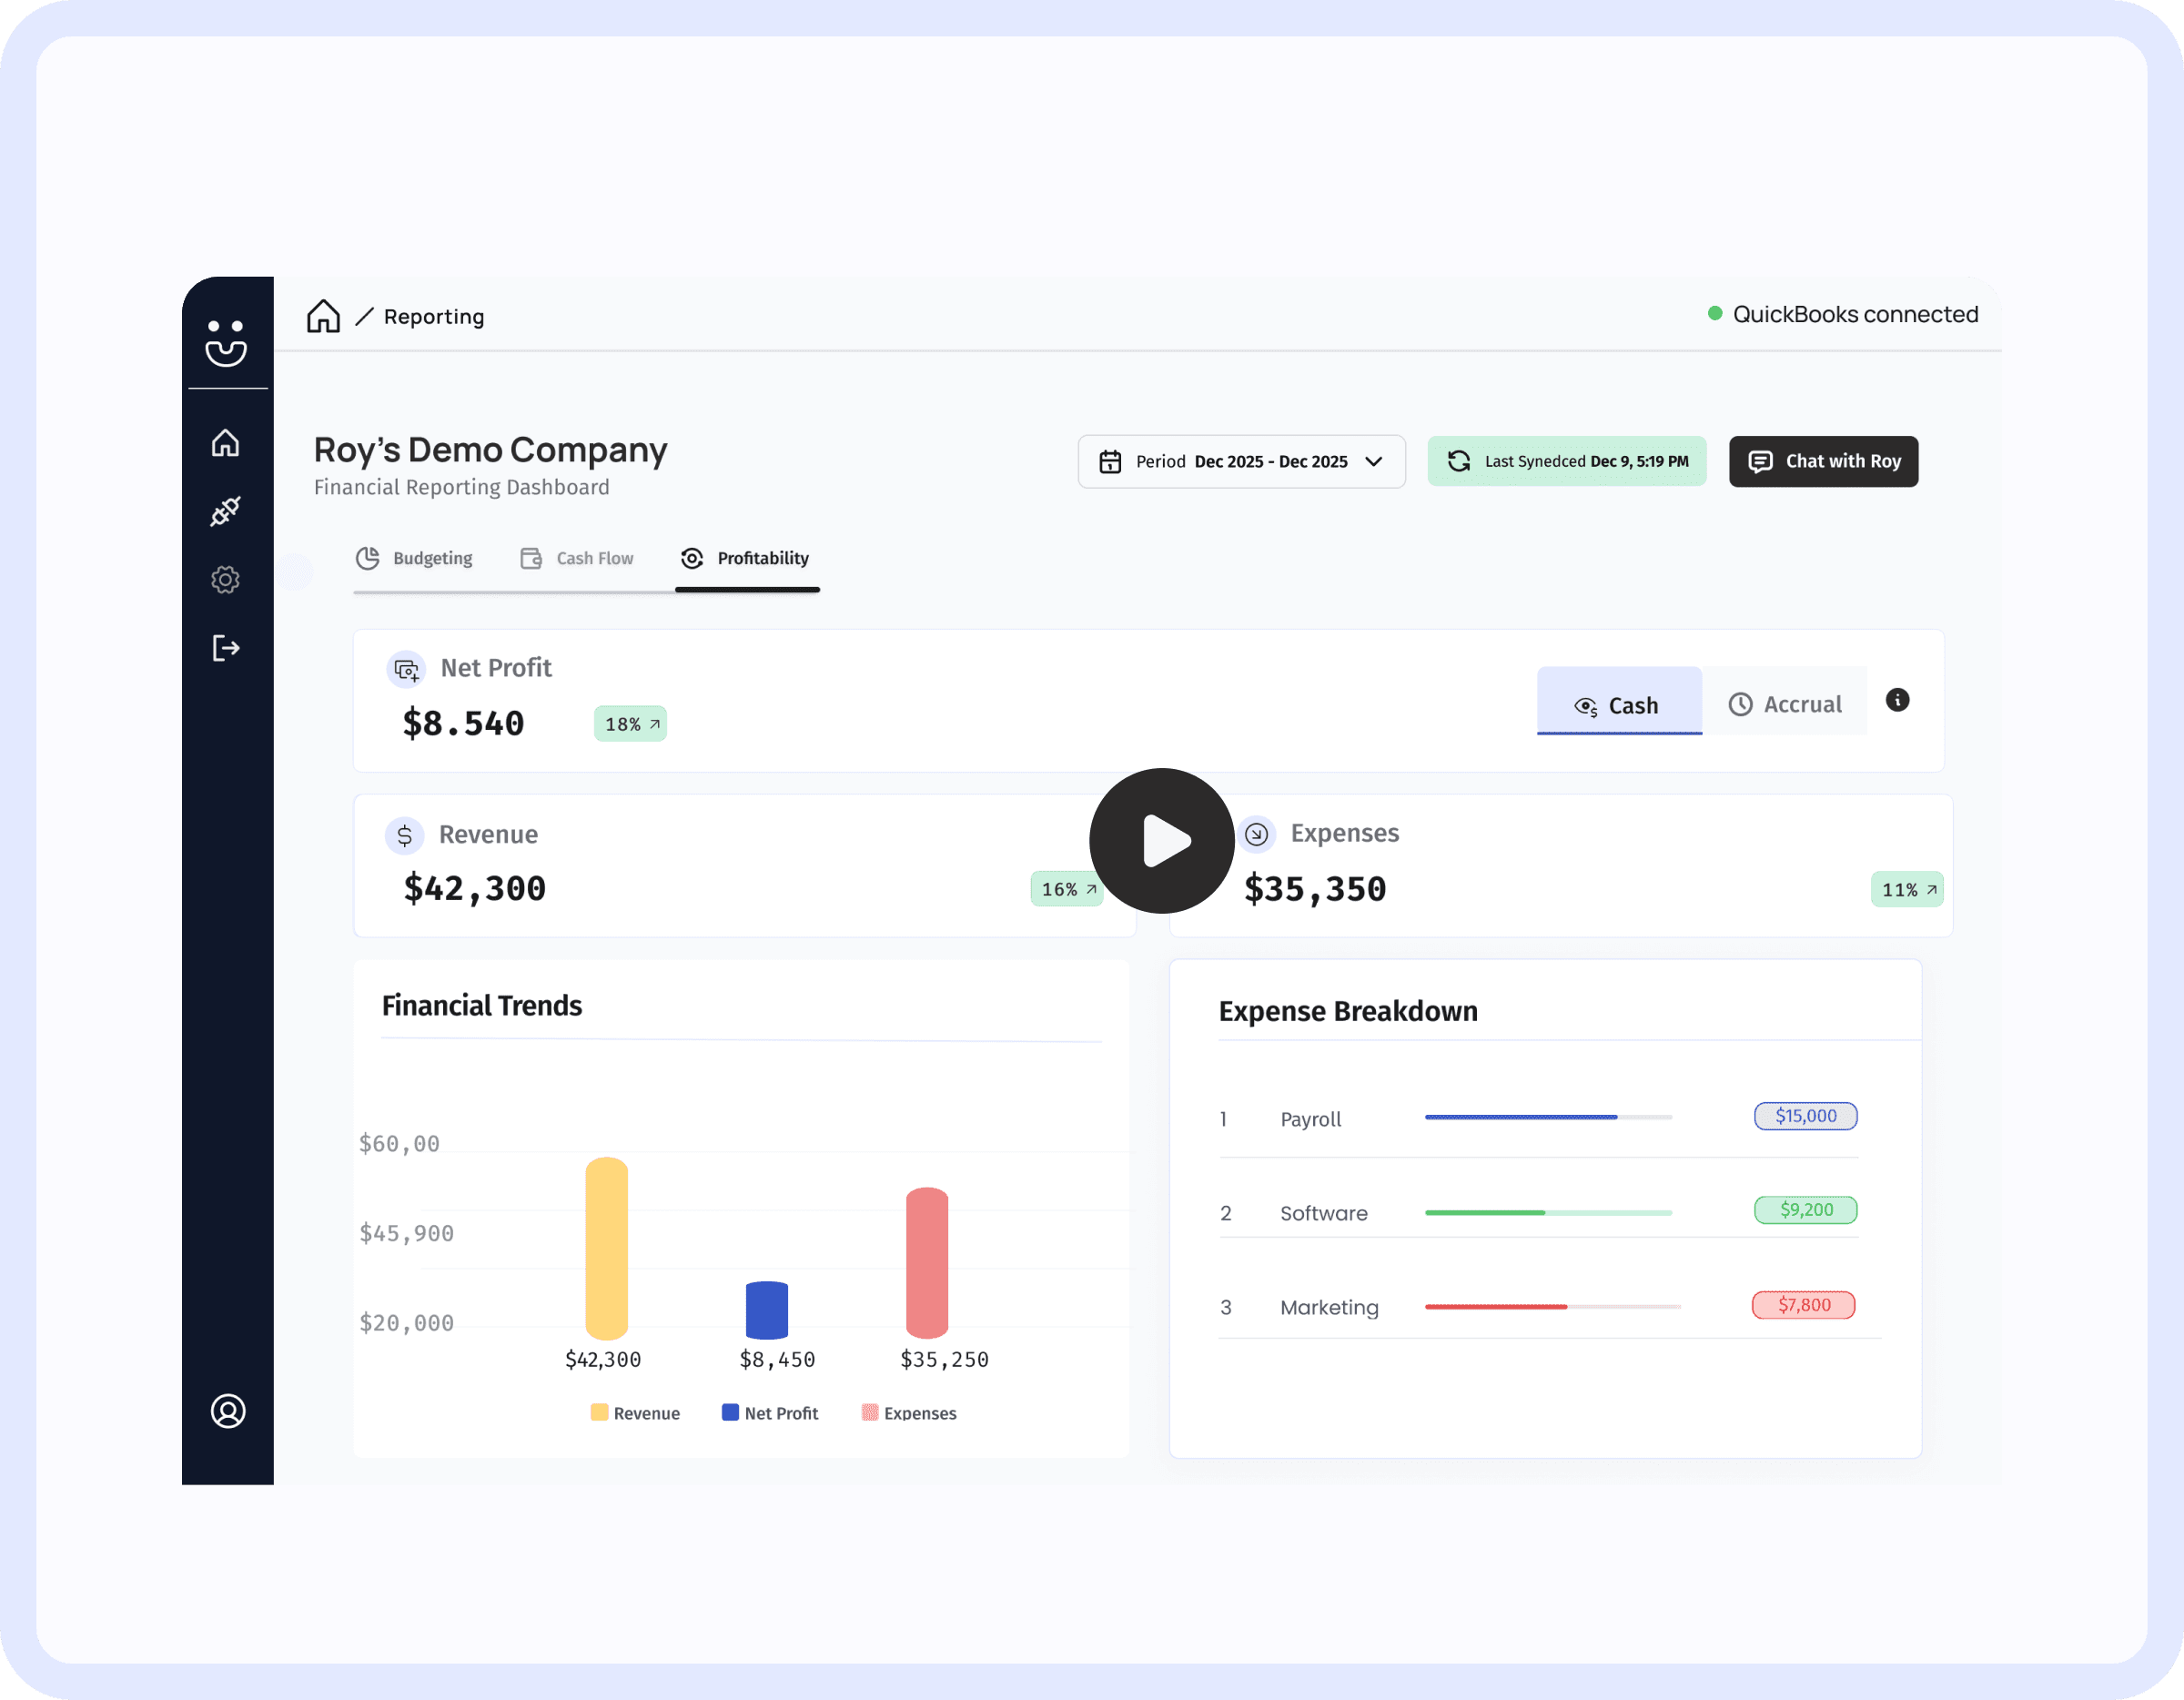Open Home from the sidebar house icon
The width and height of the screenshot is (2184, 1700).
[226, 442]
